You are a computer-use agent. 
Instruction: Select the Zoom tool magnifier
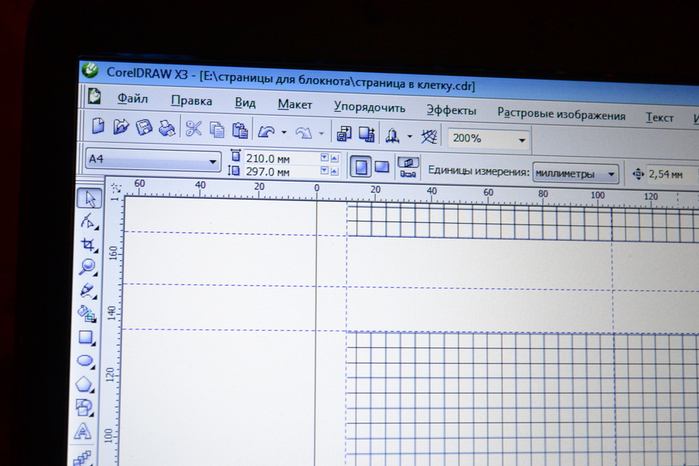87,267
